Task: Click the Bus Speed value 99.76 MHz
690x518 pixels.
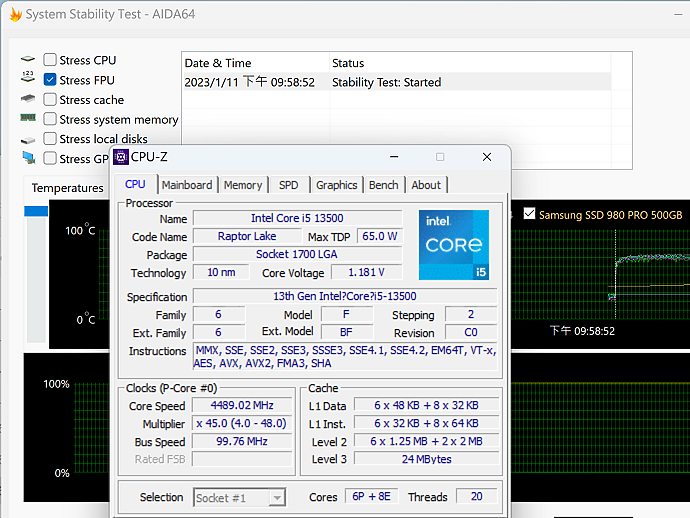Action: (242, 441)
